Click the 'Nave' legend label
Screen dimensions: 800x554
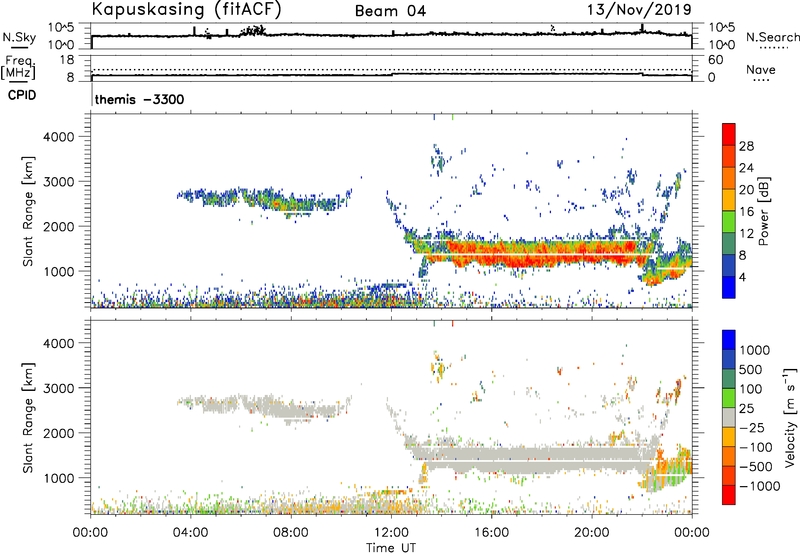click(x=761, y=69)
